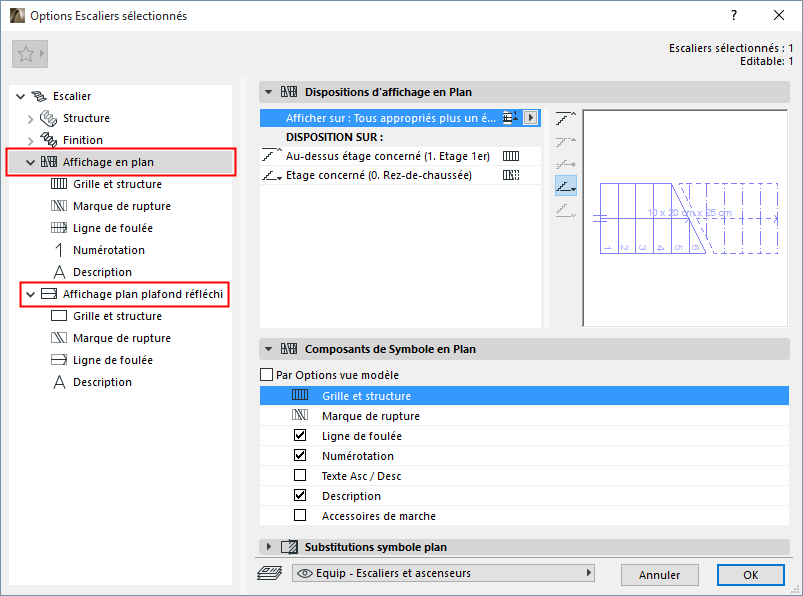This screenshot has width=803, height=596.
Task: Select Grille et structure under plafond réfléchi
Action: coord(117,316)
